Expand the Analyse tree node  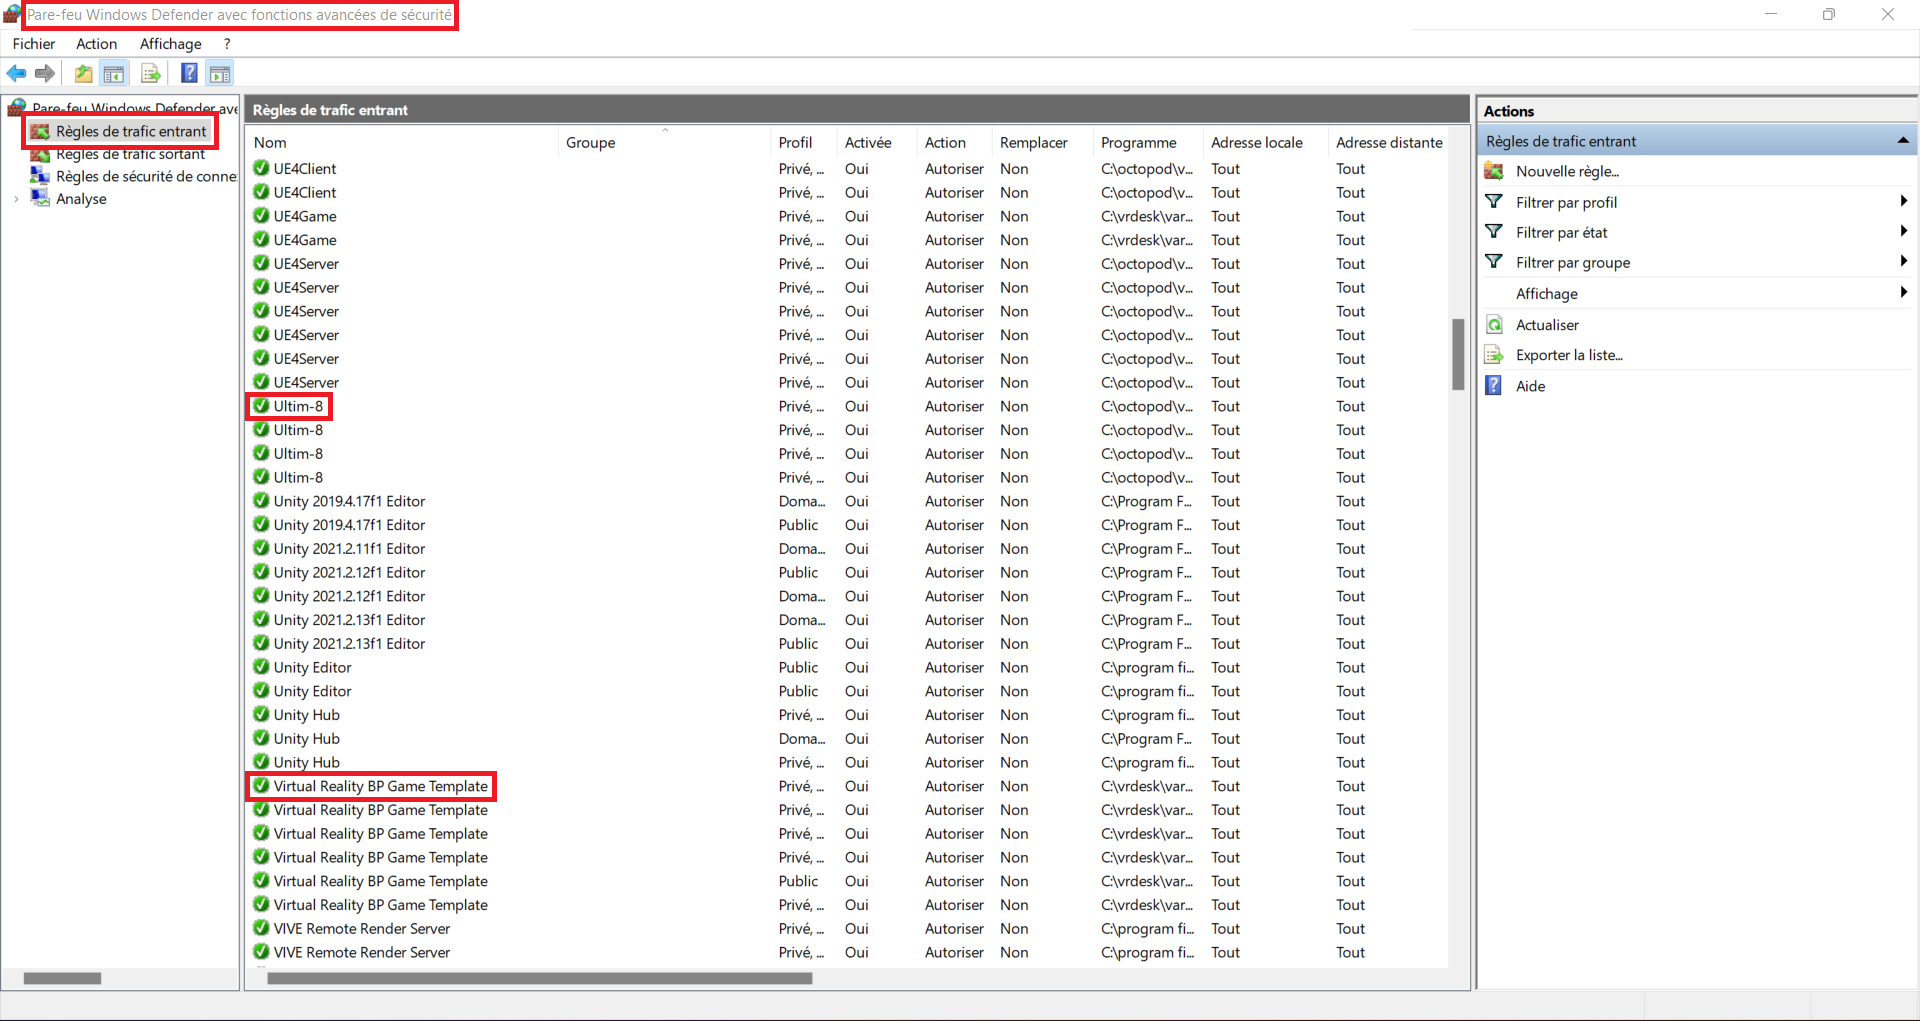(16, 199)
